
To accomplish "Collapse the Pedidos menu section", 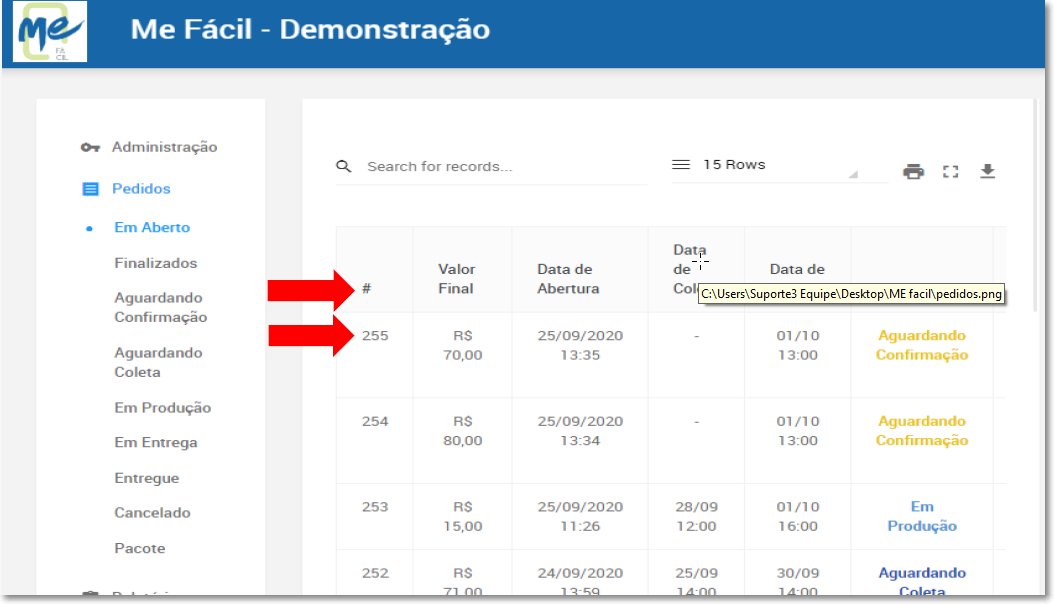I will tap(141, 189).
